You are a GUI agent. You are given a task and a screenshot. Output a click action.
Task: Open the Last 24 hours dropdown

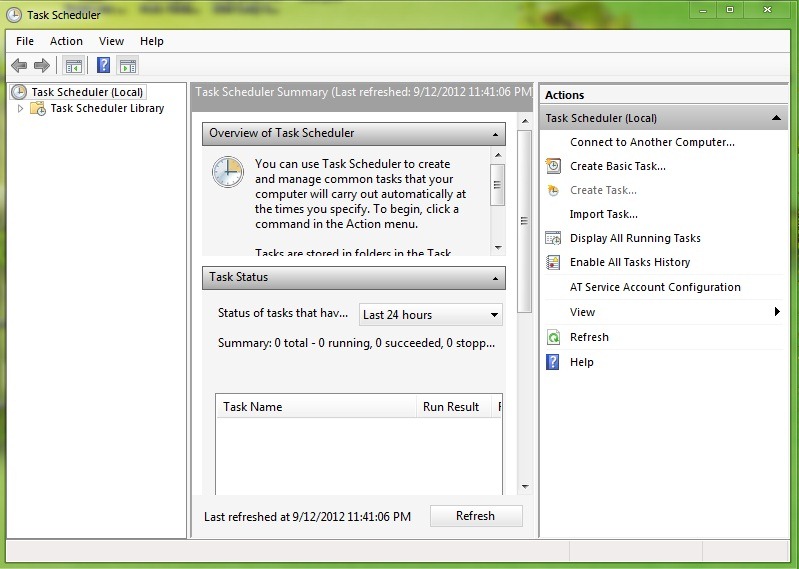pyautogui.click(x=430, y=315)
